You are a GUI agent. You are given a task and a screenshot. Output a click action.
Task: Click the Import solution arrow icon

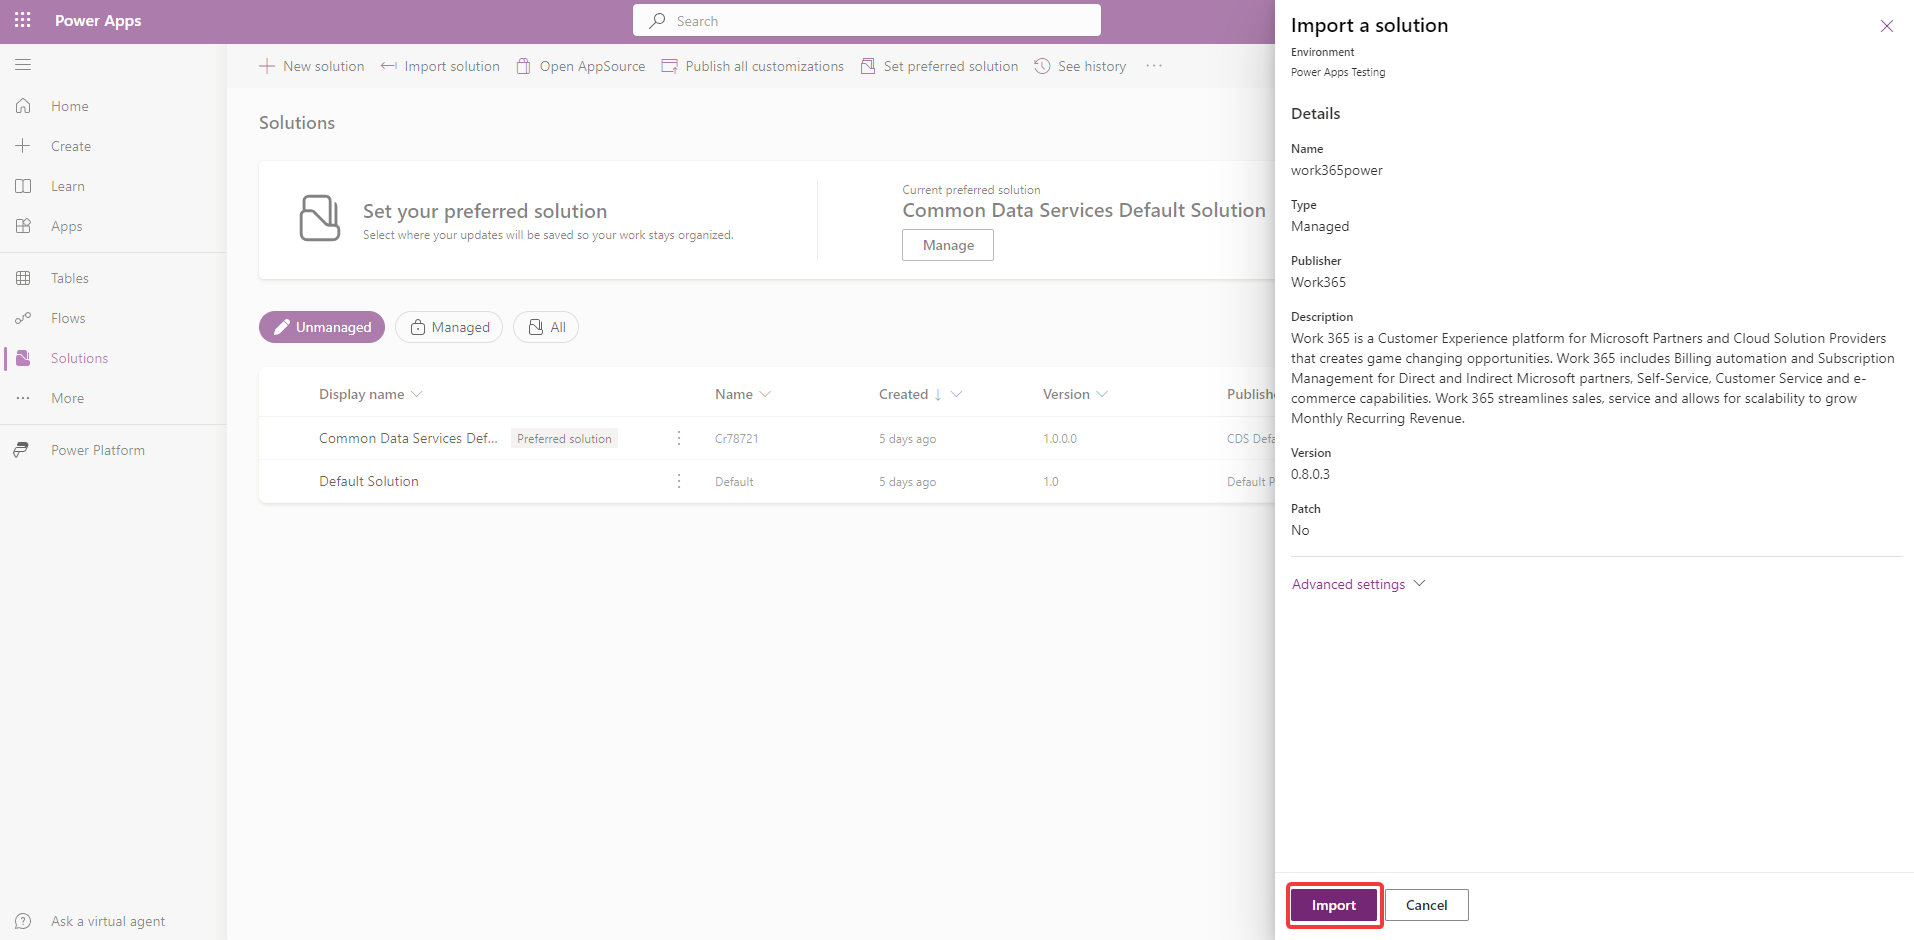tap(389, 66)
